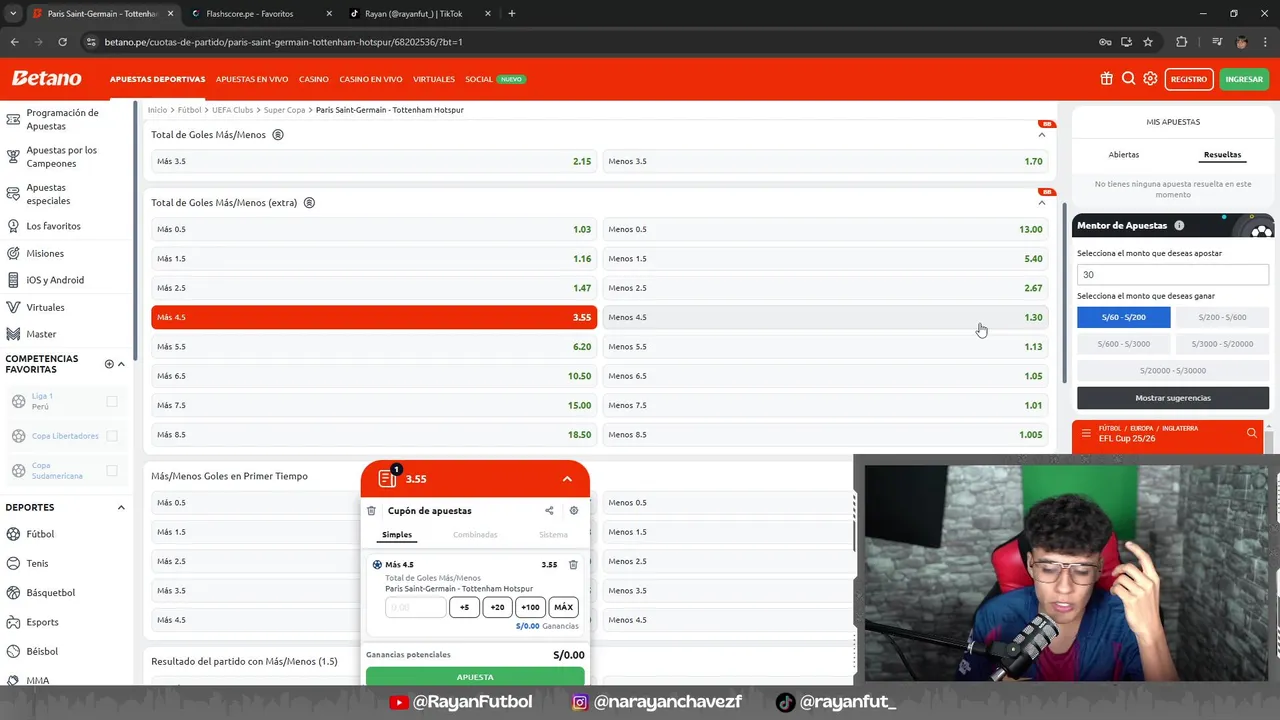Collapse the Deportes section

click(x=121, y=508)
